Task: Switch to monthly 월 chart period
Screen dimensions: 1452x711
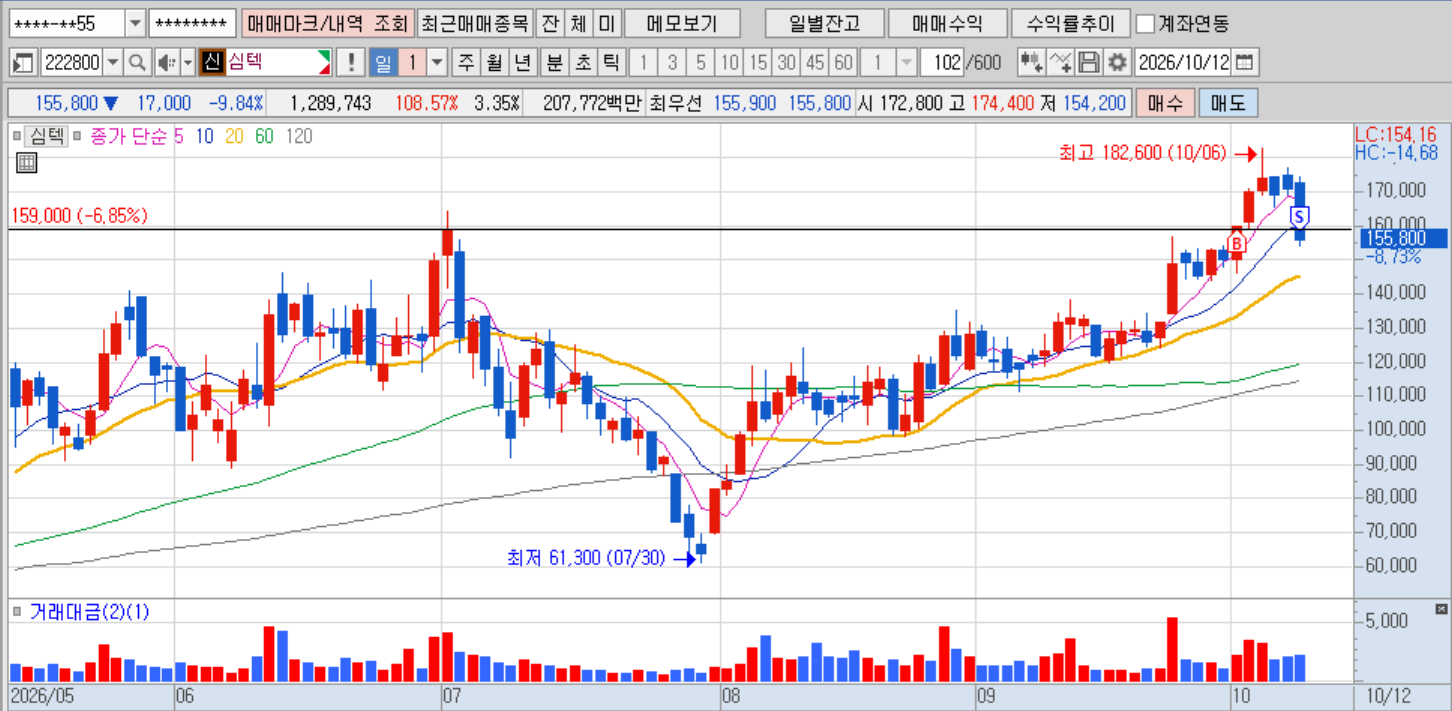Action: (494, 63)
